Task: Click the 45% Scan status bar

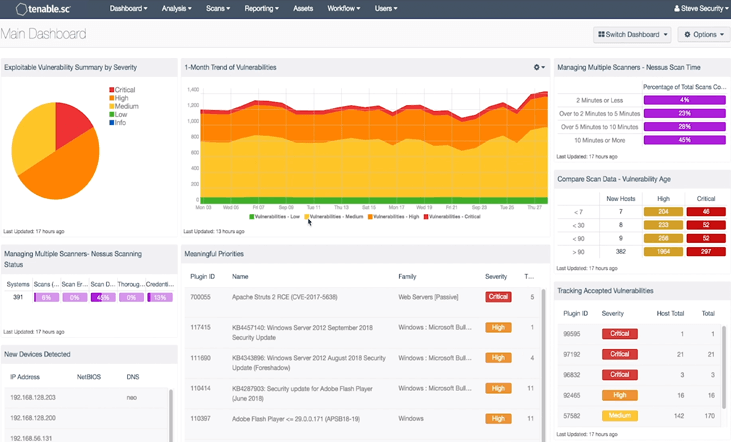Action: pyautogui.click(x=103, y=297)
